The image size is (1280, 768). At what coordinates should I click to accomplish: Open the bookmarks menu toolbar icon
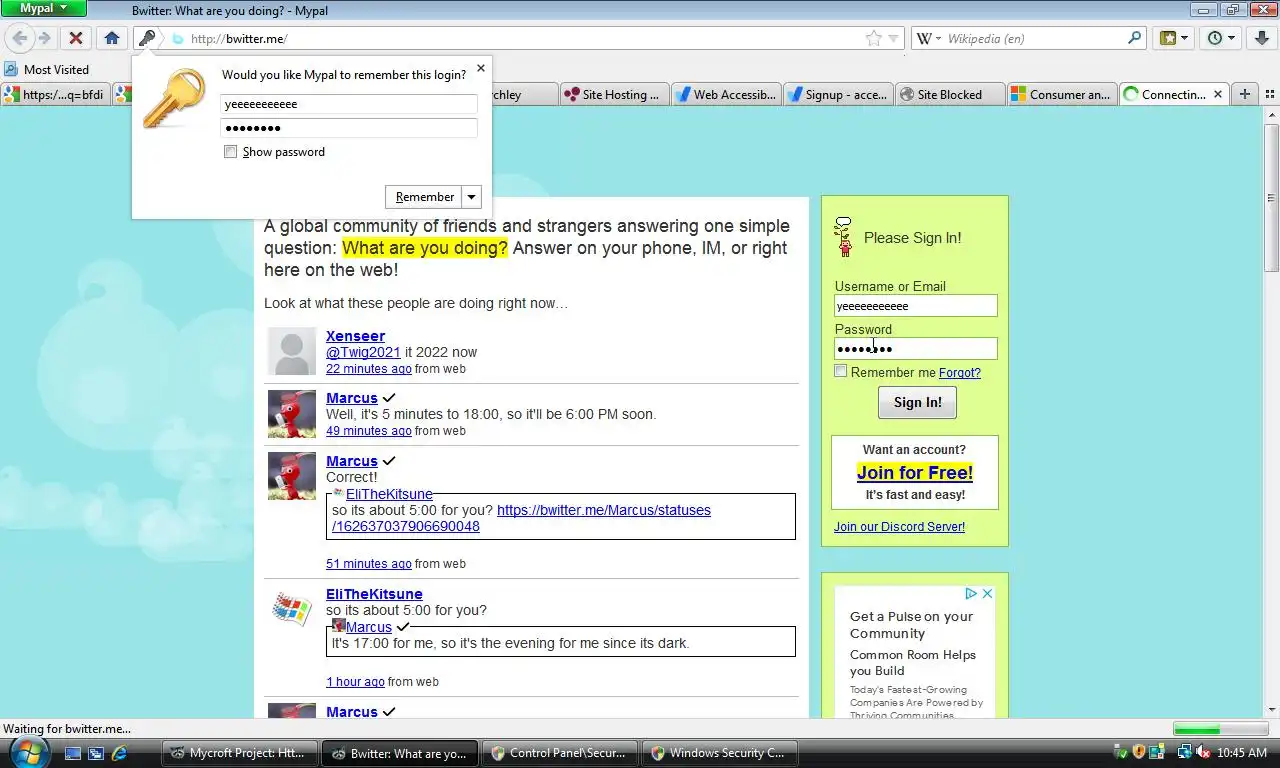pyautogui.click(x=1174, y=38)
